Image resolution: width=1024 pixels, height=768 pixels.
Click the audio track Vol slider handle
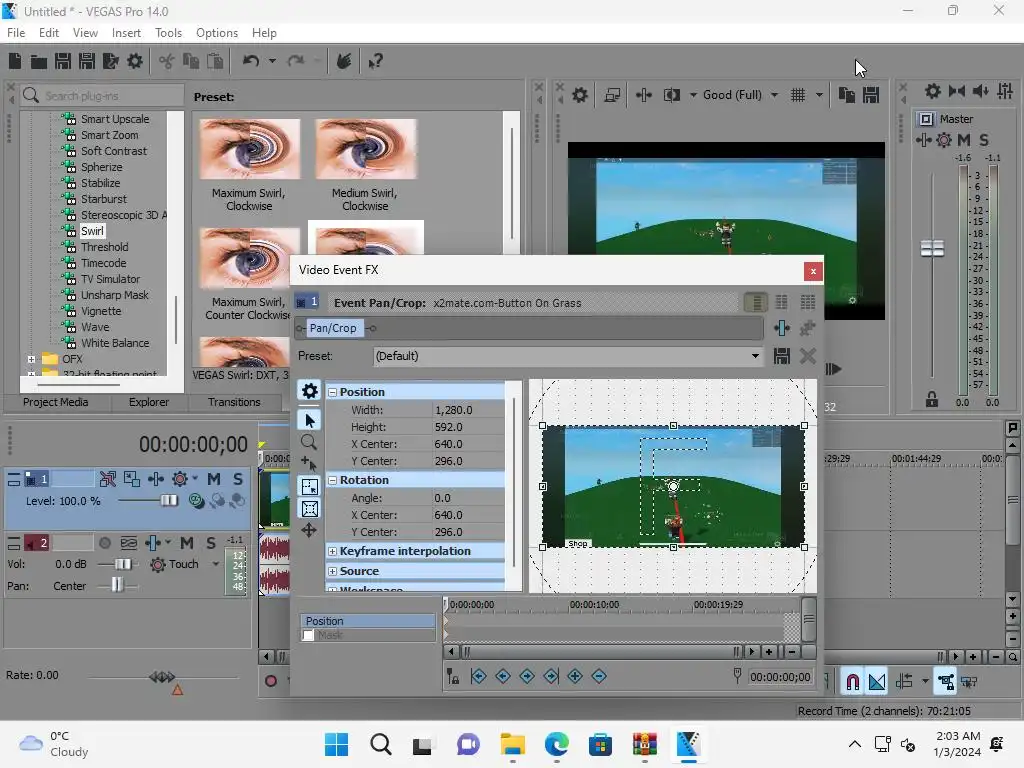(123, 564)
